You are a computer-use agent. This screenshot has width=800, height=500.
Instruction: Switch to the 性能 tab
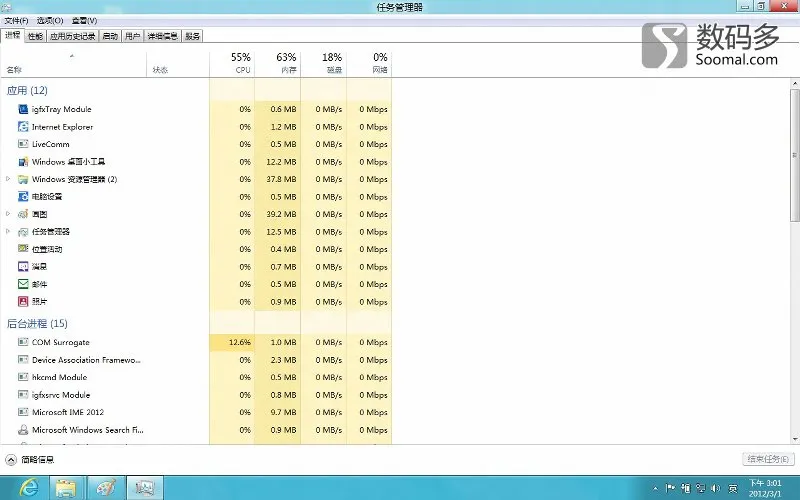(x=35, y=36)
